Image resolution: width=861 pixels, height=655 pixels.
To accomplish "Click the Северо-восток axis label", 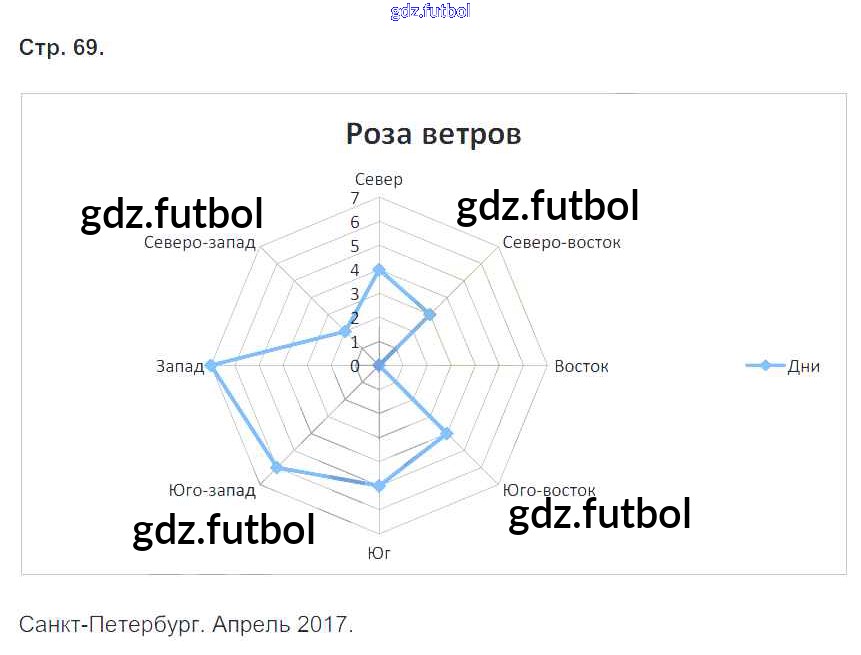I will [561, 242].
